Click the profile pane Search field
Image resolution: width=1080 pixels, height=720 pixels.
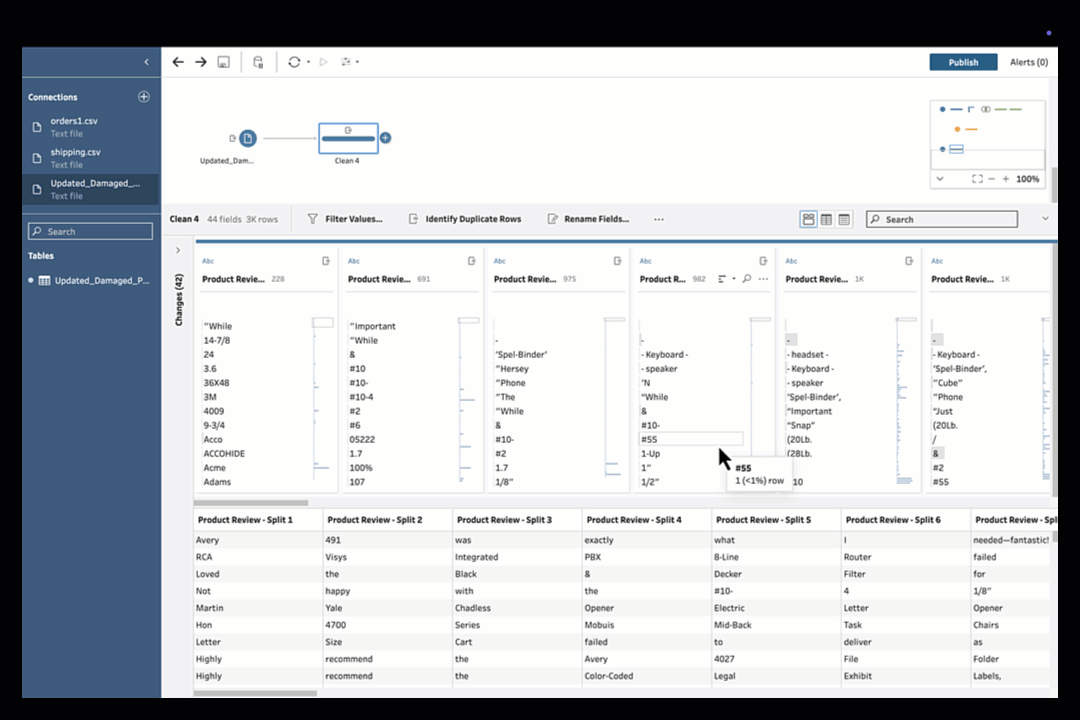(x=942, y=219)
